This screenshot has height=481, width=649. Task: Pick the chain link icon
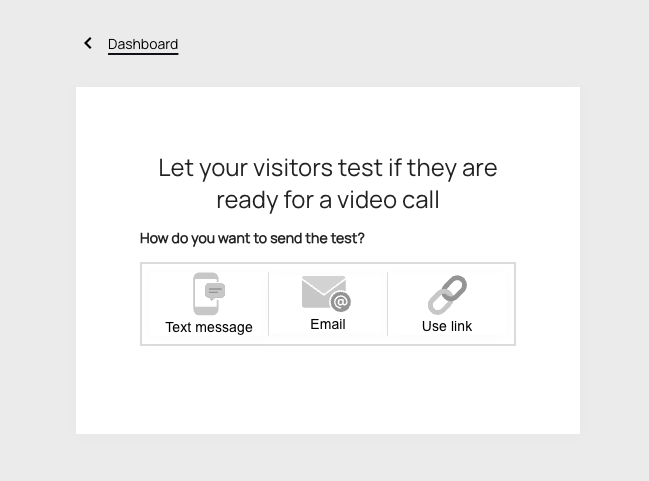click(x=447, y=295)
